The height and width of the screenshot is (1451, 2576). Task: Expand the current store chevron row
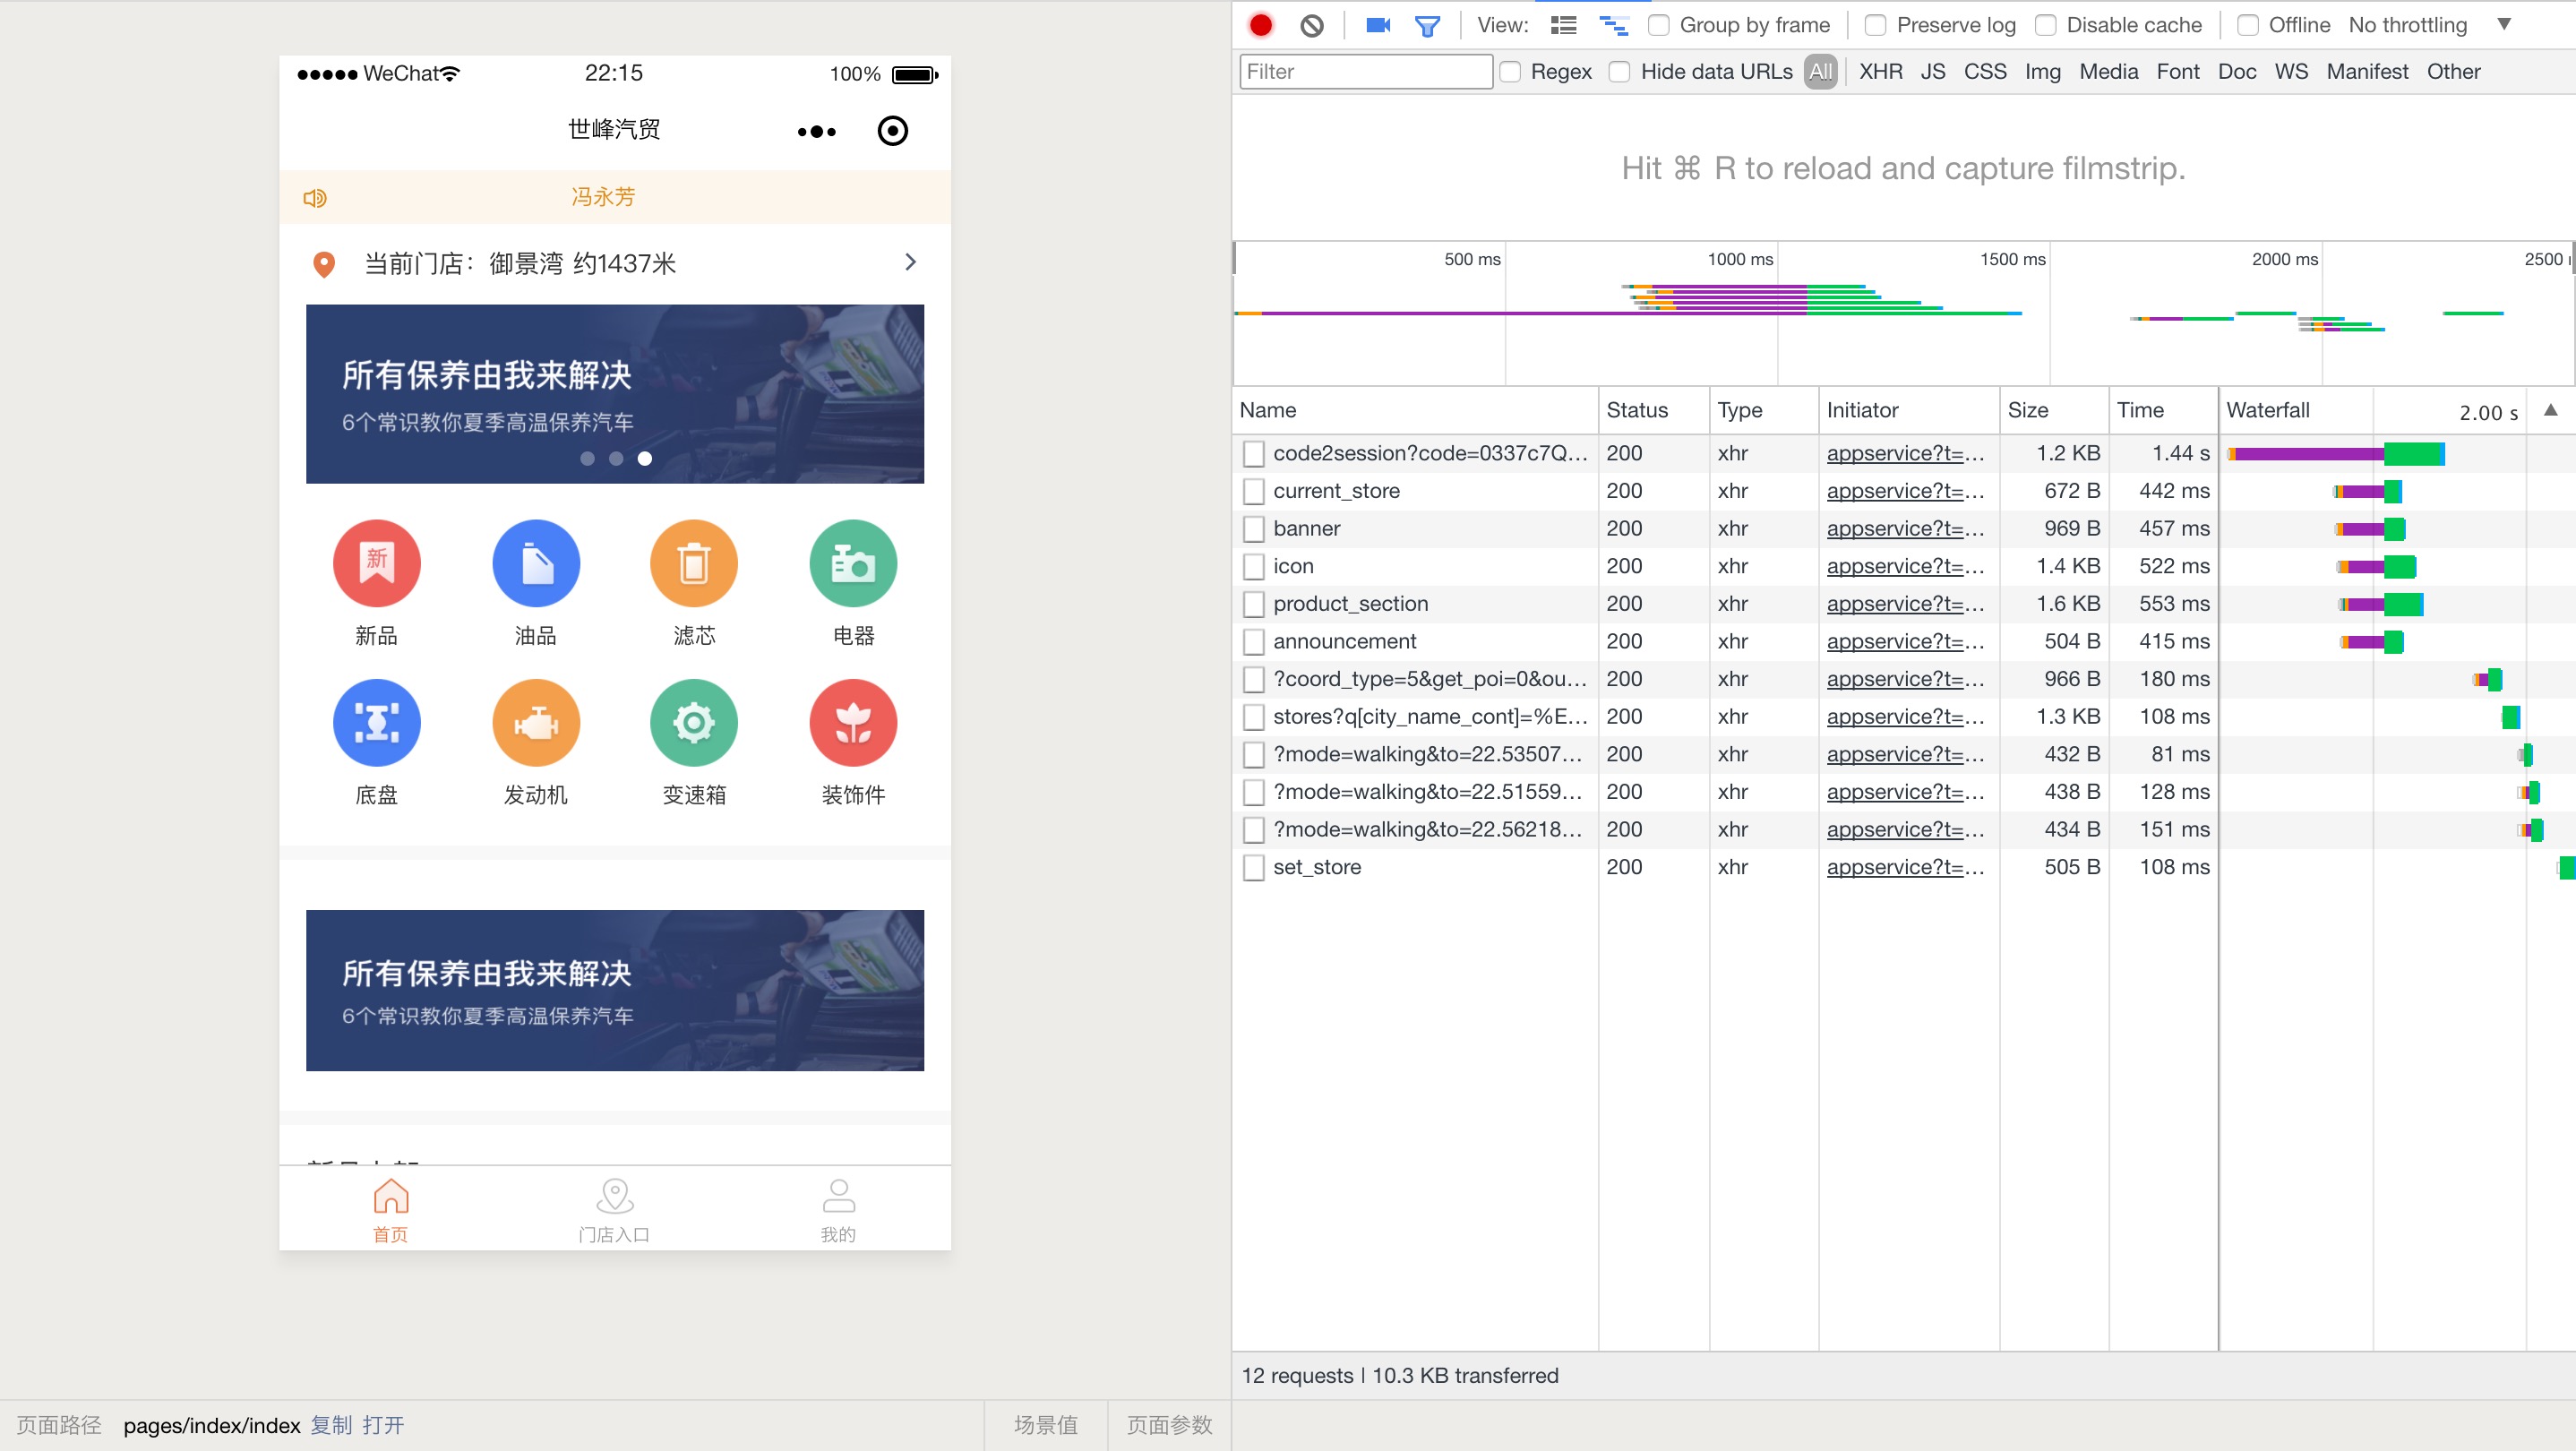click(909, 262)
